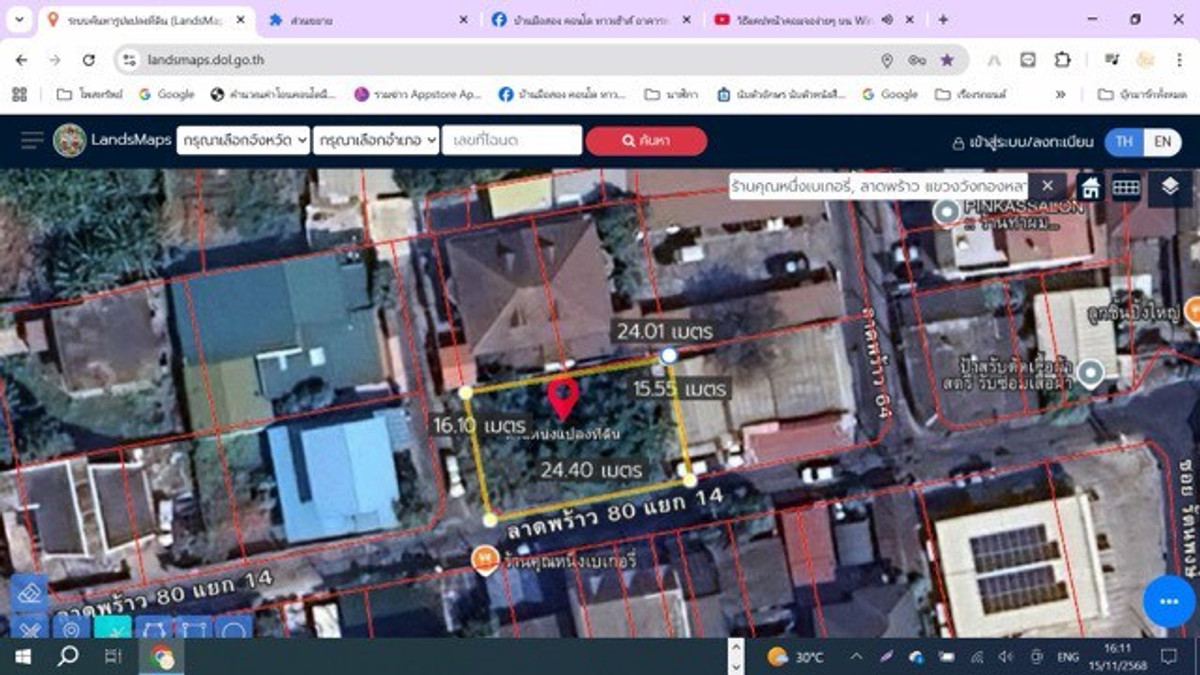
Task: Open the LandsMaps hamburger menu
Action: tap(32, 141)
